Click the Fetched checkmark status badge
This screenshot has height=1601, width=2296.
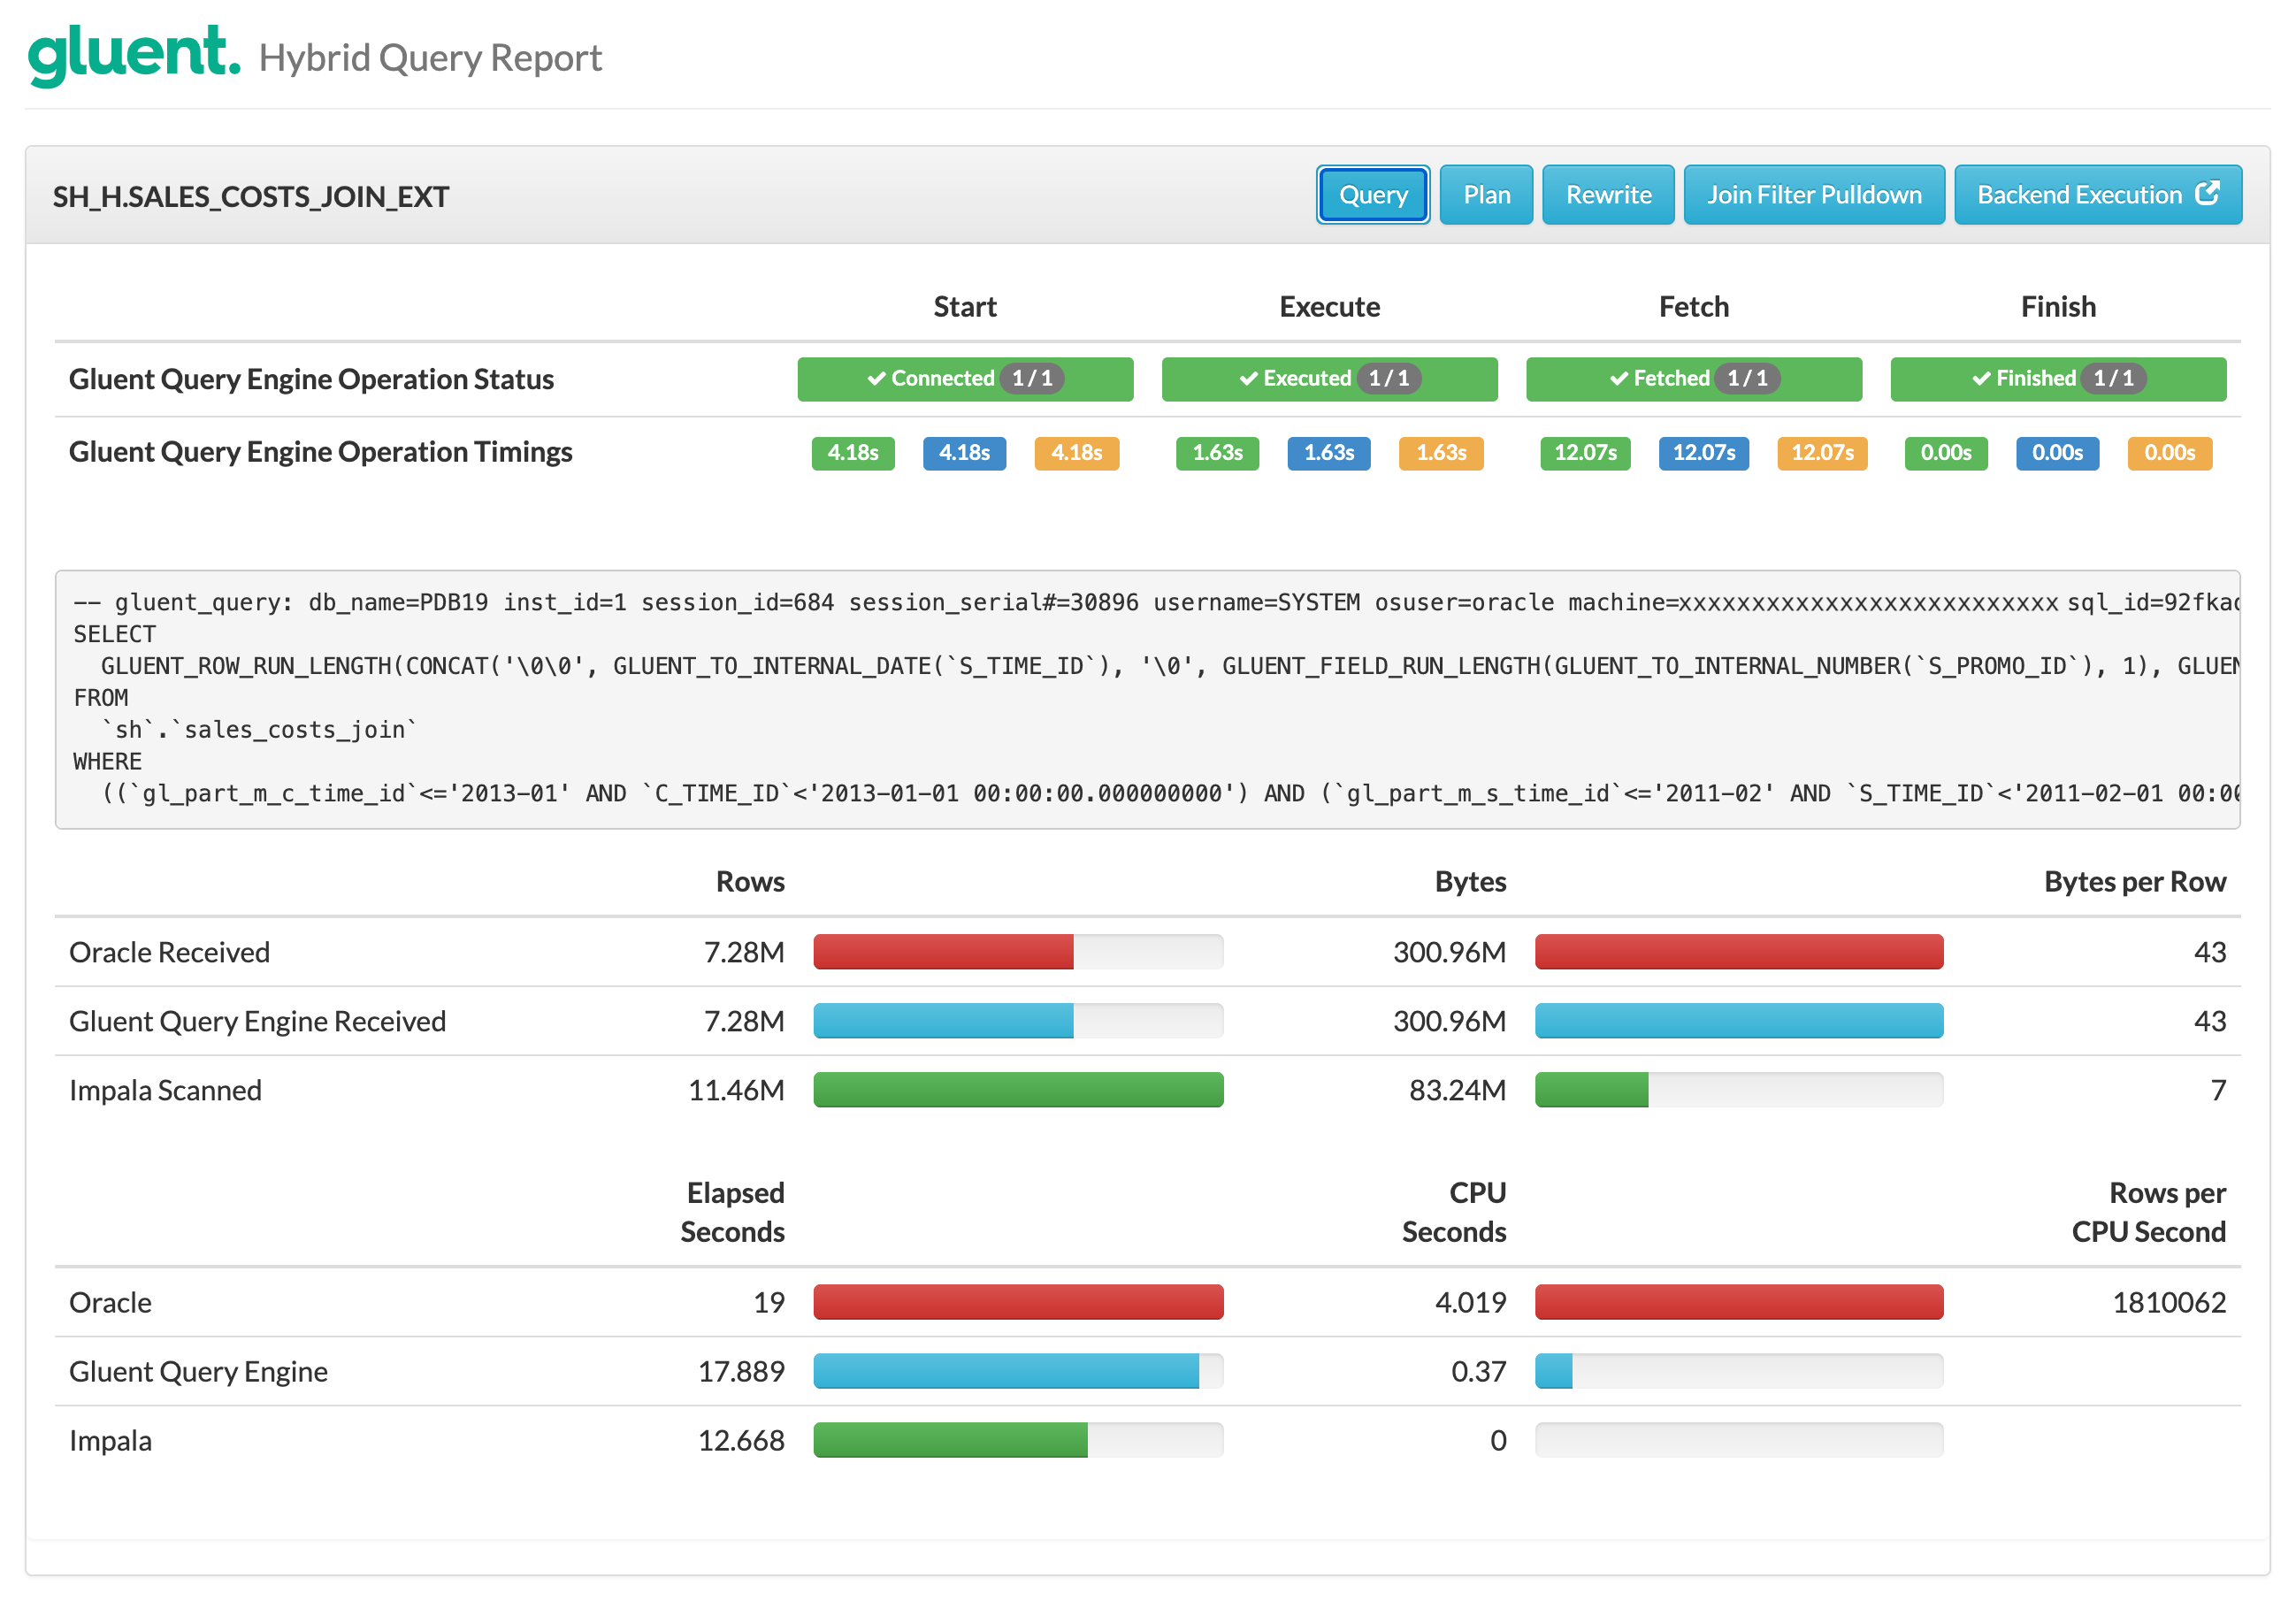click(1693, 379)
